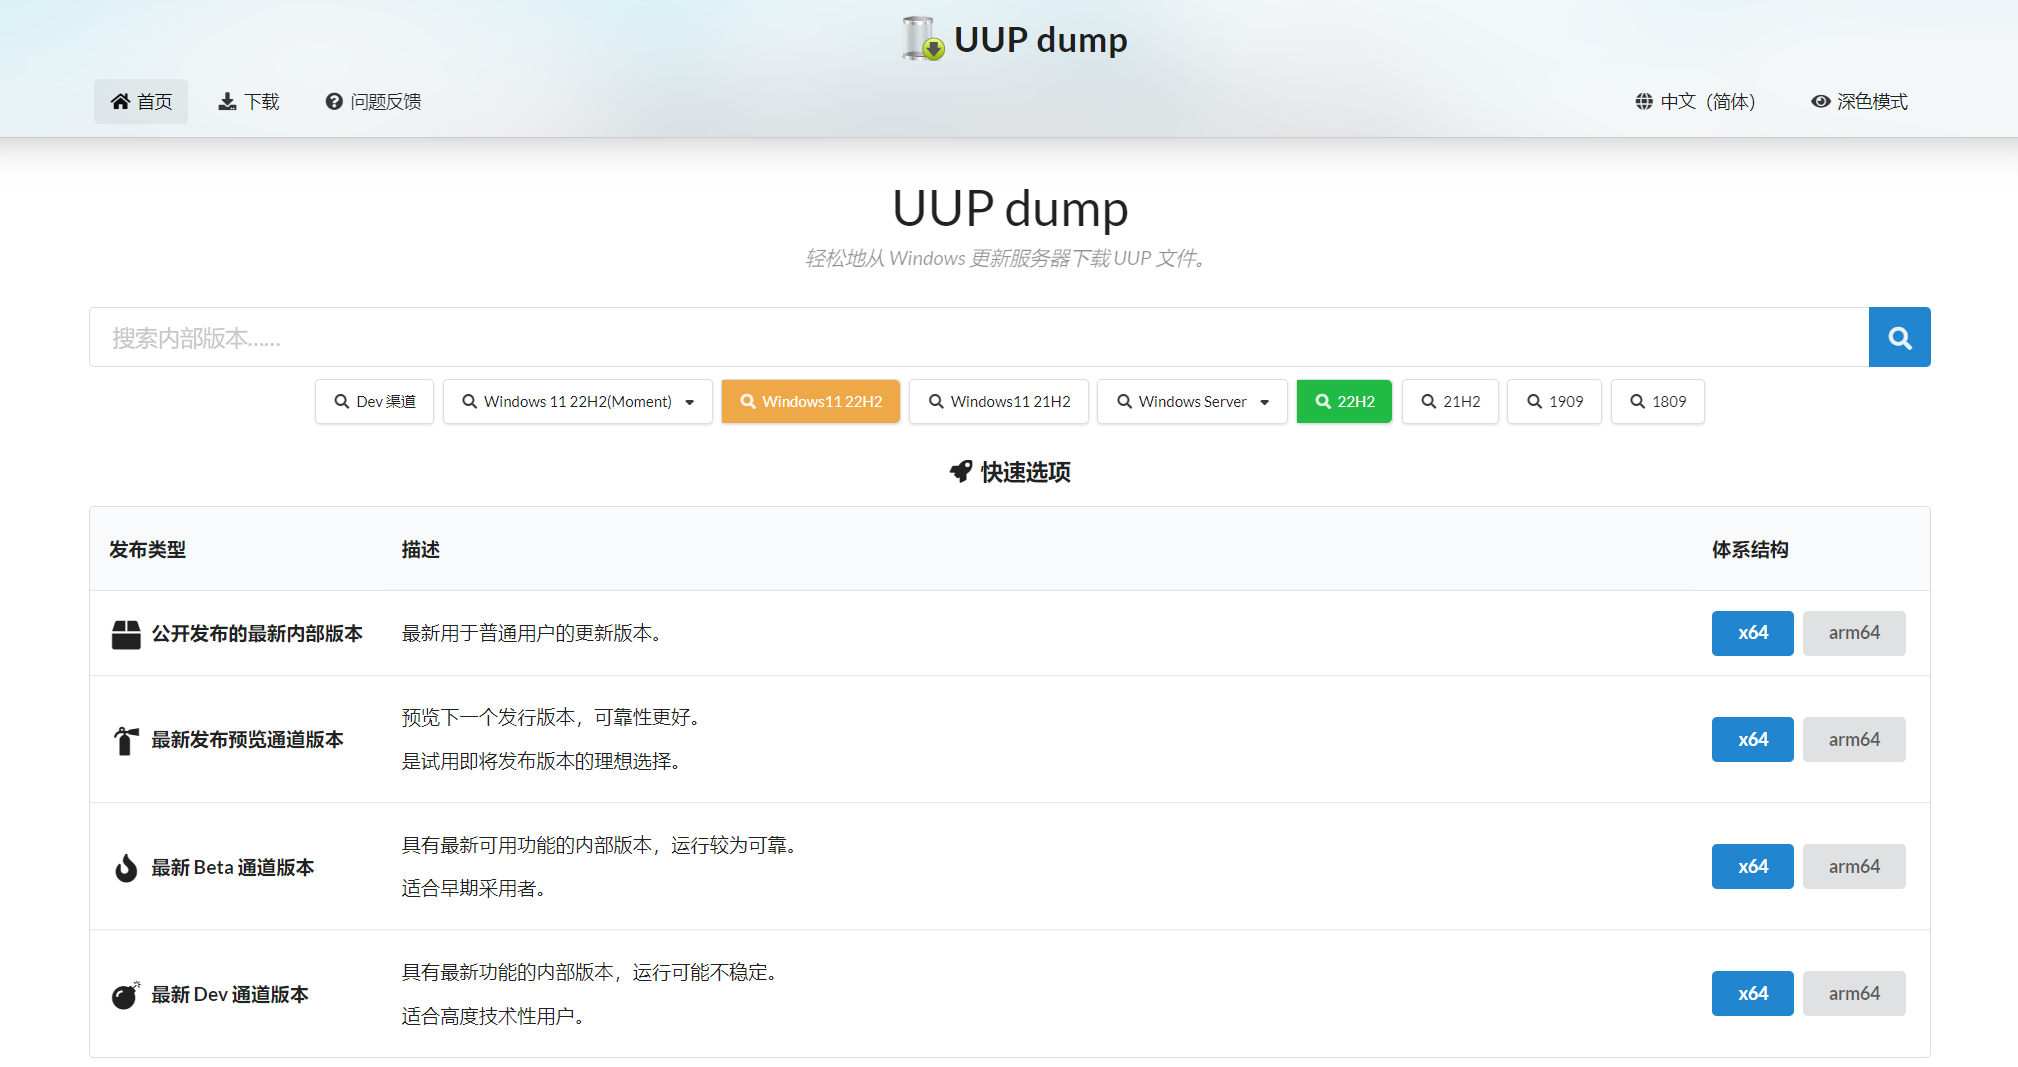Select x64 for 最新 Dev 通道版本

[1752, 993]
